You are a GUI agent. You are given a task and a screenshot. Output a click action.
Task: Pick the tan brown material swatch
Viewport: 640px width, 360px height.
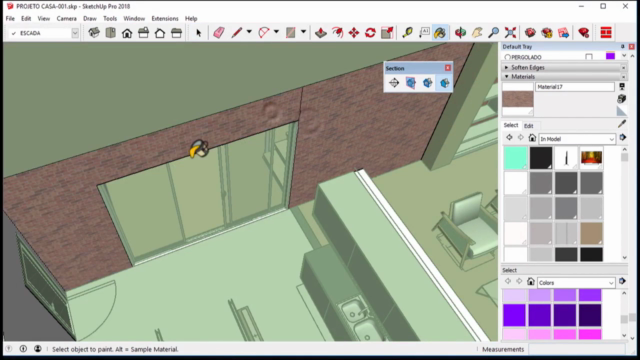591,233
